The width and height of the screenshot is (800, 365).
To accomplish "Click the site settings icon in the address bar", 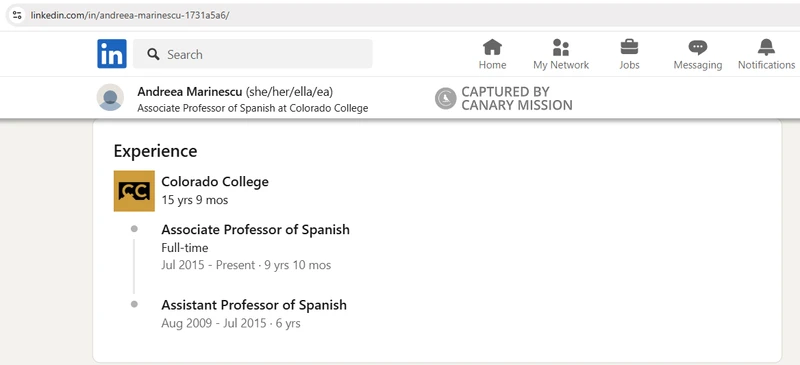I will (x=17, y=15).
